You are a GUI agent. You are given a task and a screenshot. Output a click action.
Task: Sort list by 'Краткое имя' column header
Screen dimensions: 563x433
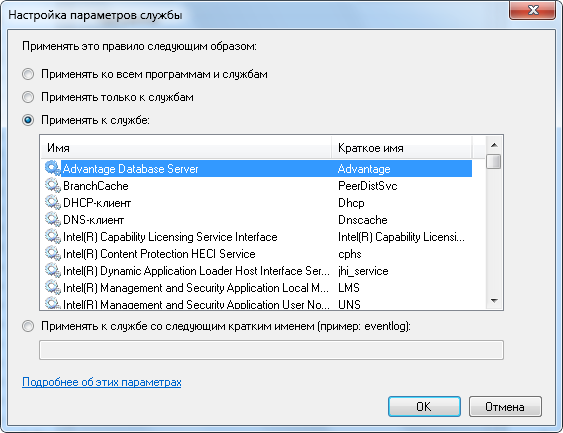pos(401,148)
